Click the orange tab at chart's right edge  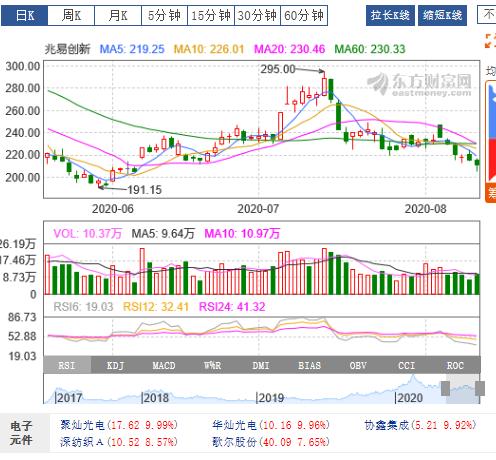pos(491,193)
